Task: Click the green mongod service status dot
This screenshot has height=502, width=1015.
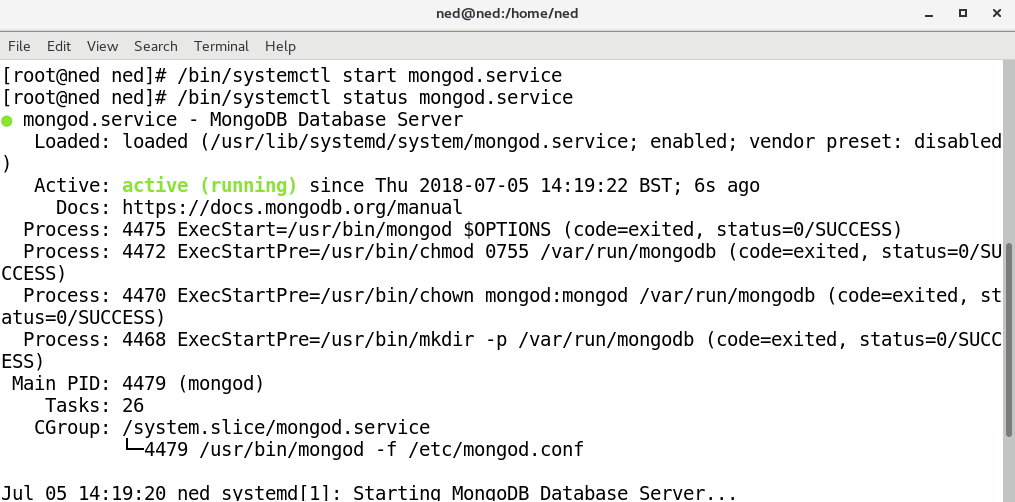Action: pos(7,121)
